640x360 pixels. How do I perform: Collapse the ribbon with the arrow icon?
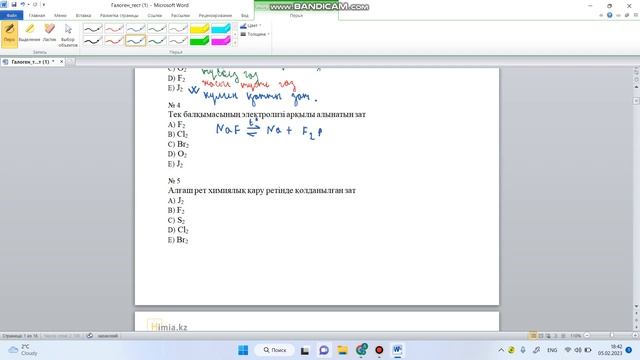pos(601,15)
